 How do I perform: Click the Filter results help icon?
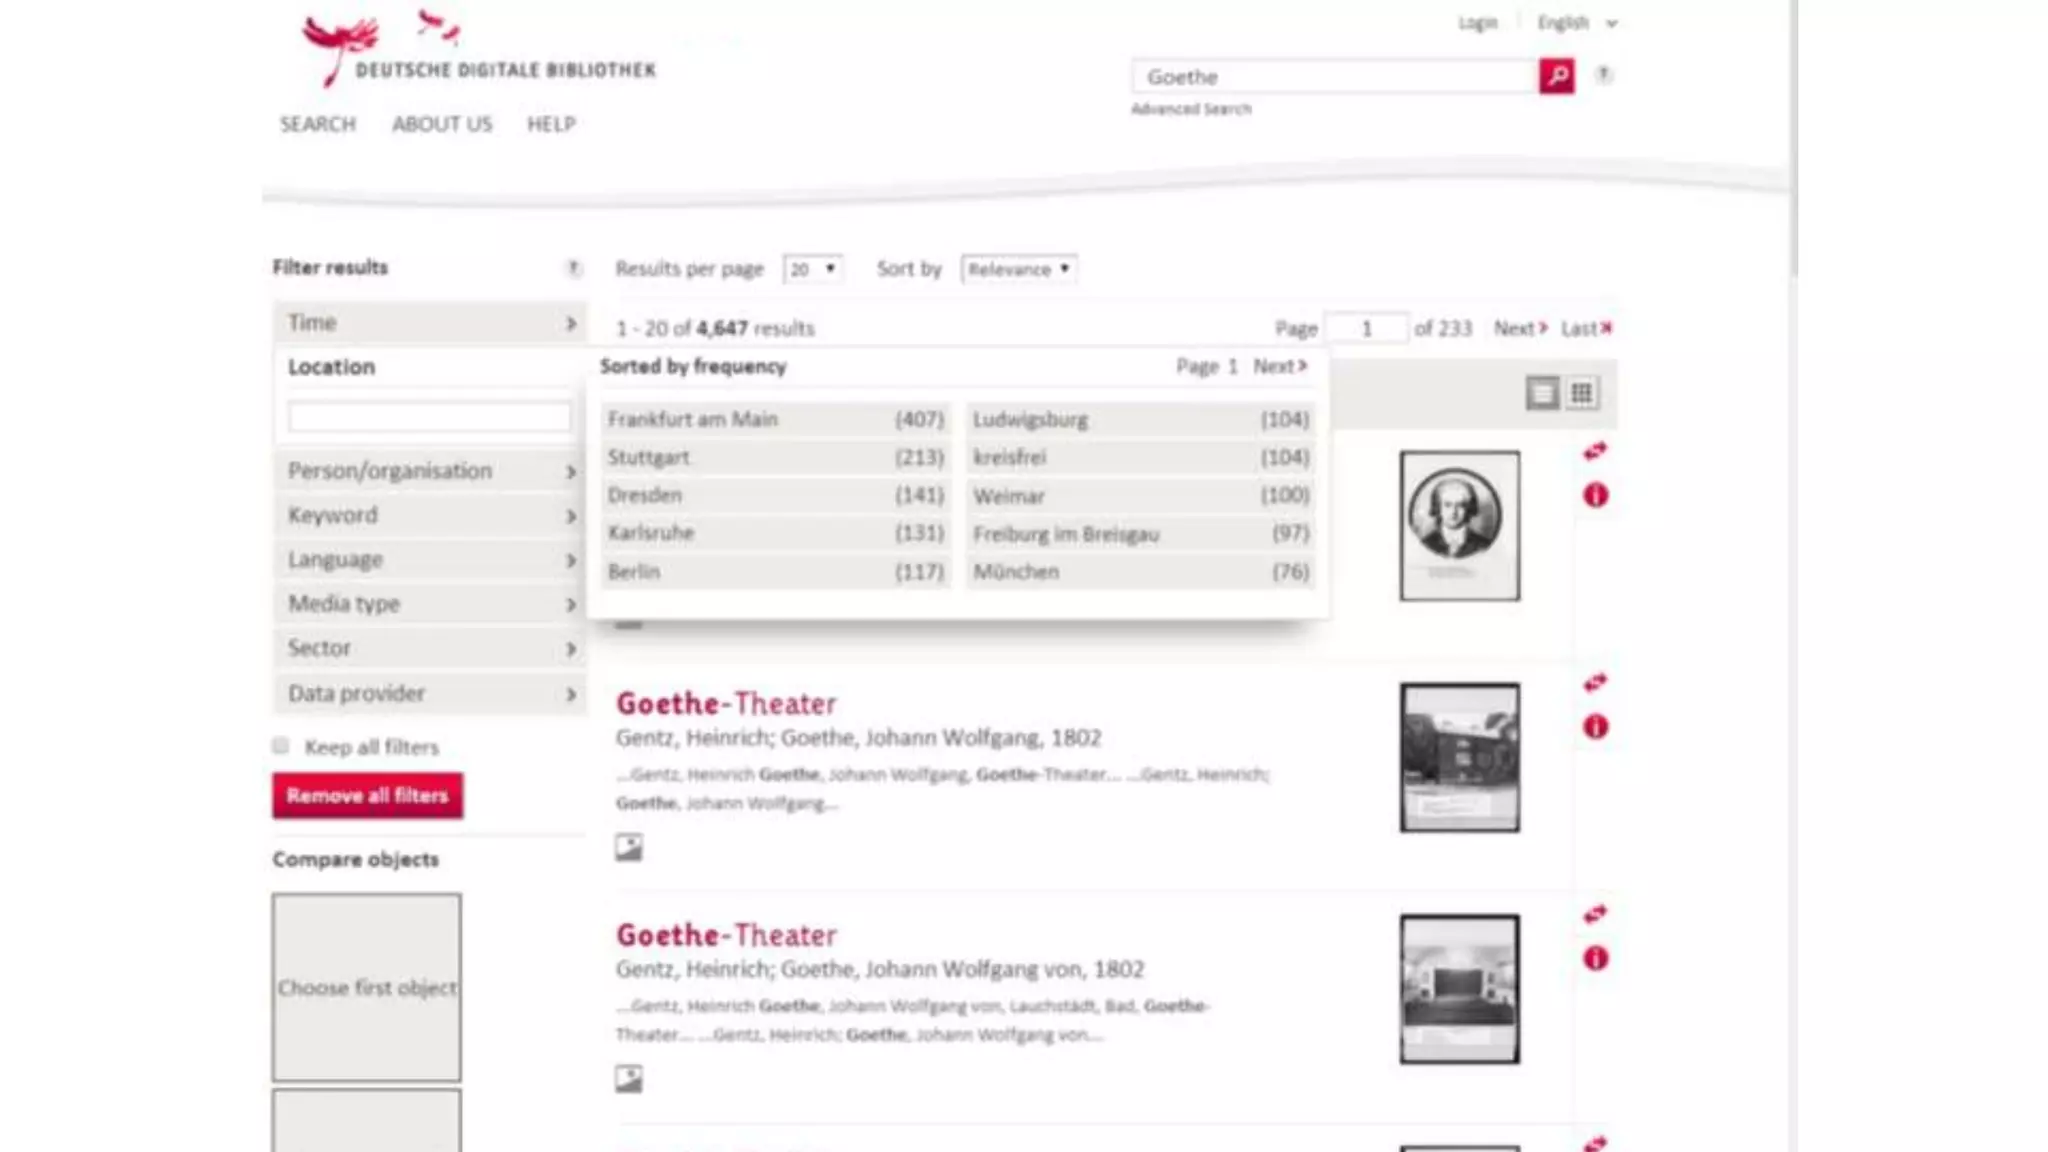click(572, 268)
